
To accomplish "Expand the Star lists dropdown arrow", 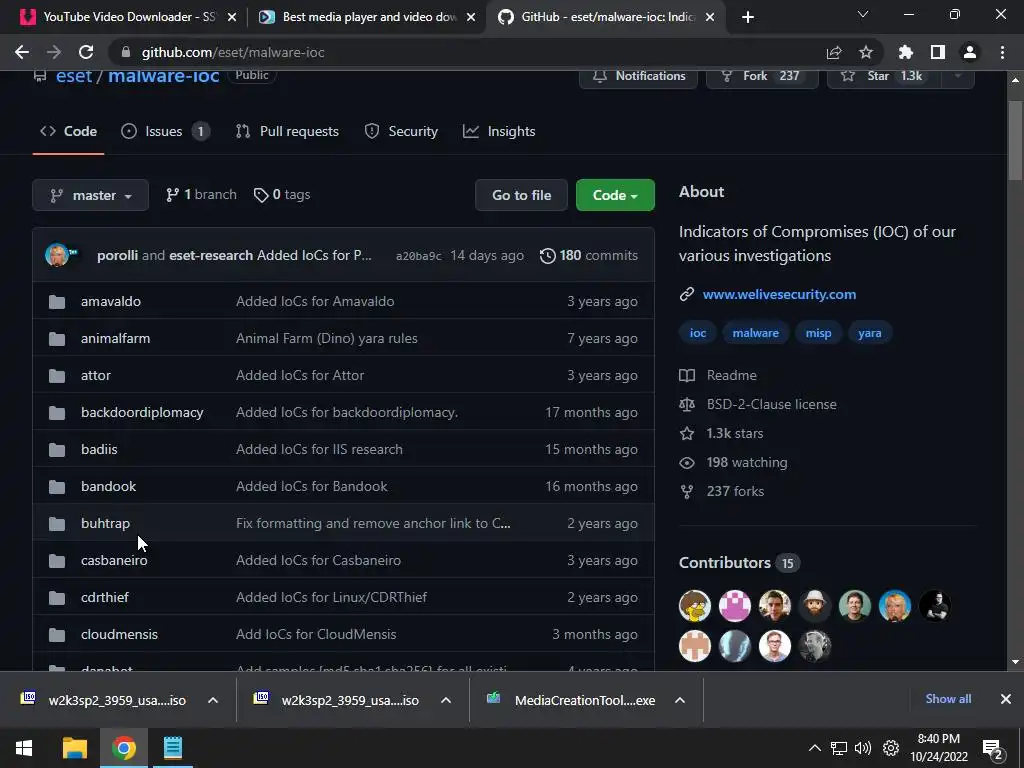I will pyautogui.click(x=958, y=76).
